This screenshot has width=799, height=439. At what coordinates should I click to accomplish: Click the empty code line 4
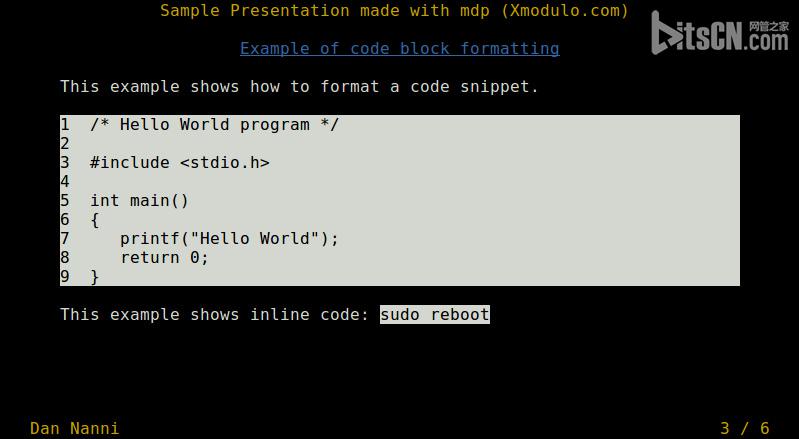[400, 181]
